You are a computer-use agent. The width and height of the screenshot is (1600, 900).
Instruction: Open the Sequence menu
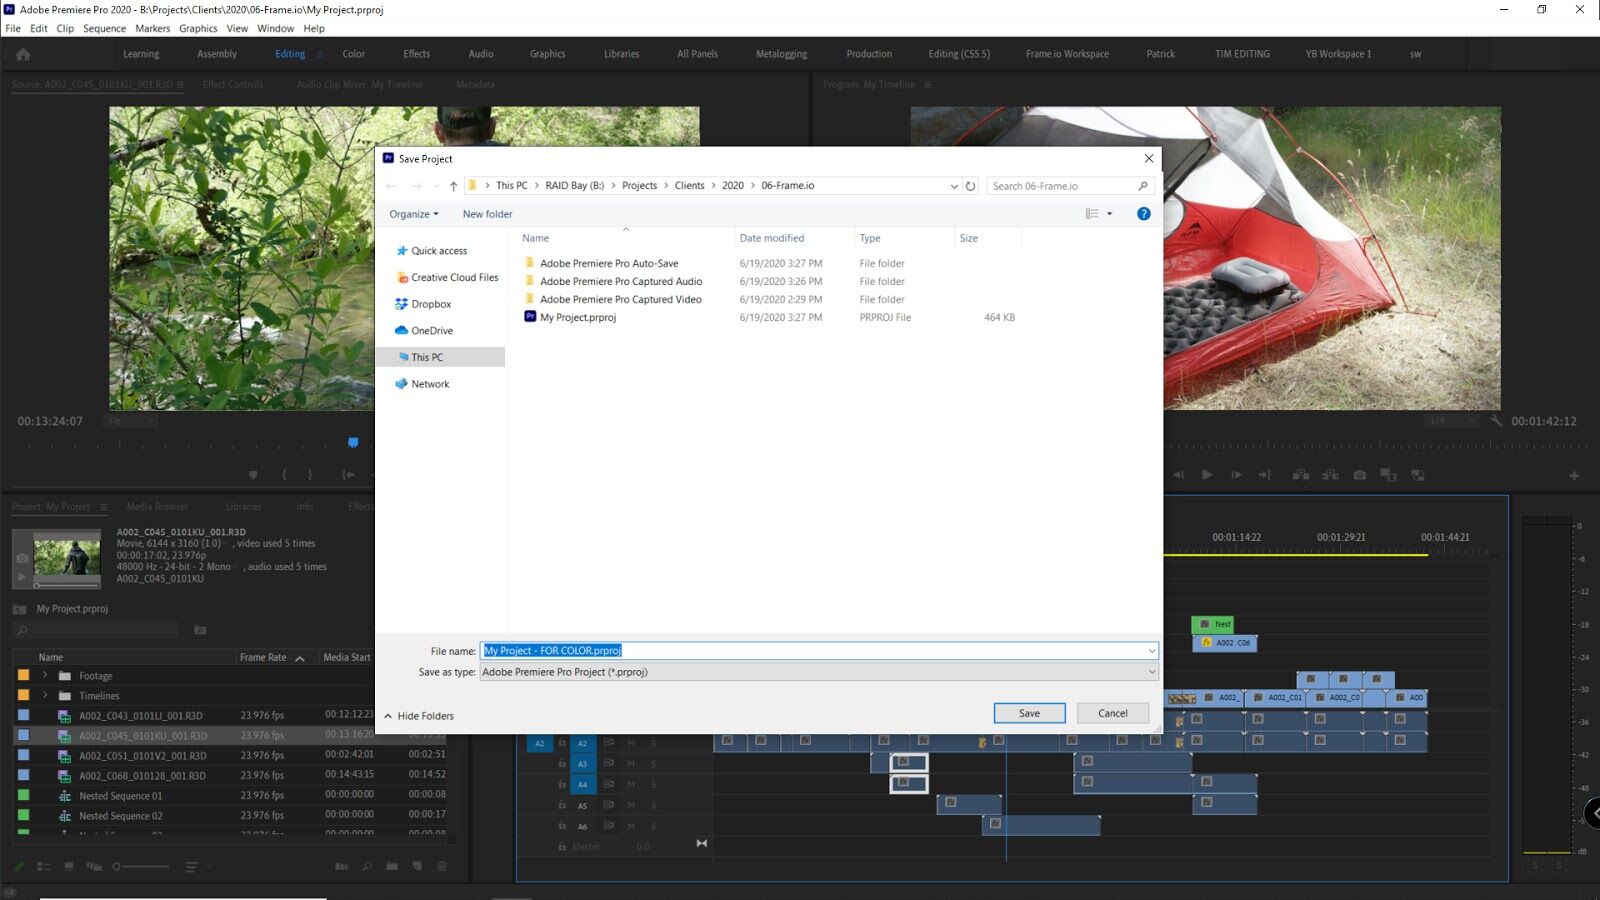pyautogui.click(x=104, y=28)
